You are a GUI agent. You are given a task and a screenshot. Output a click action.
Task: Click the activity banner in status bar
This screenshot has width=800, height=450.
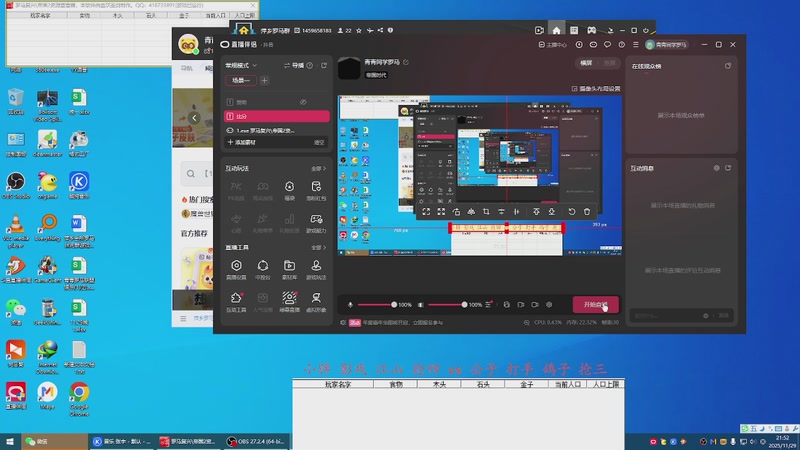(x=396, y=322)
